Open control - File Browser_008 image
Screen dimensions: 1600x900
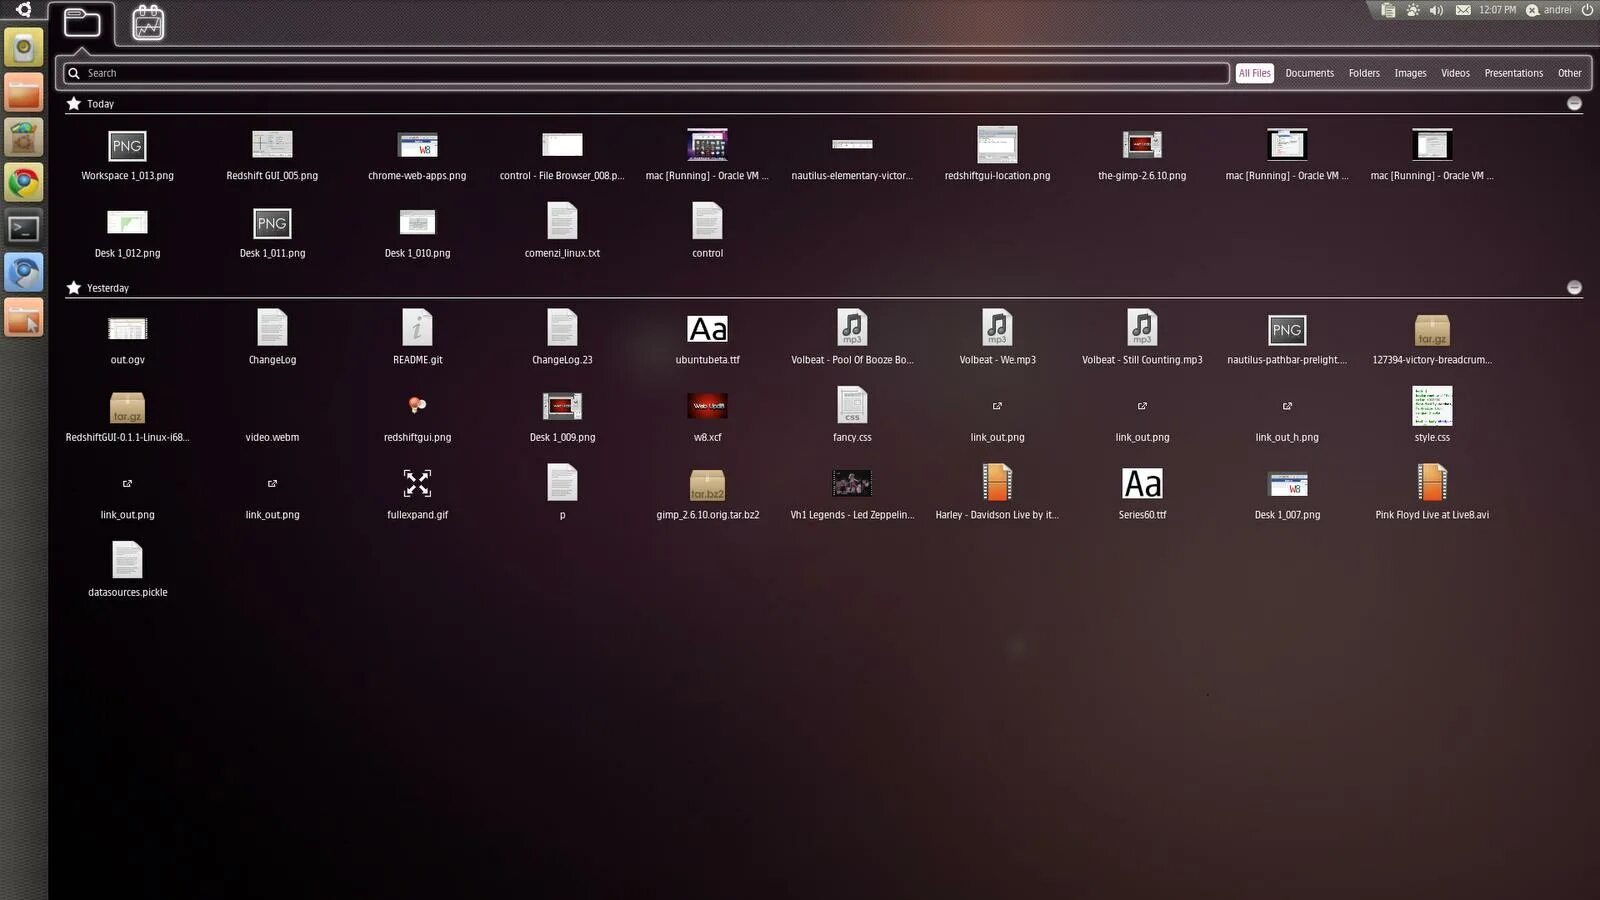click(x=562, y=155)
